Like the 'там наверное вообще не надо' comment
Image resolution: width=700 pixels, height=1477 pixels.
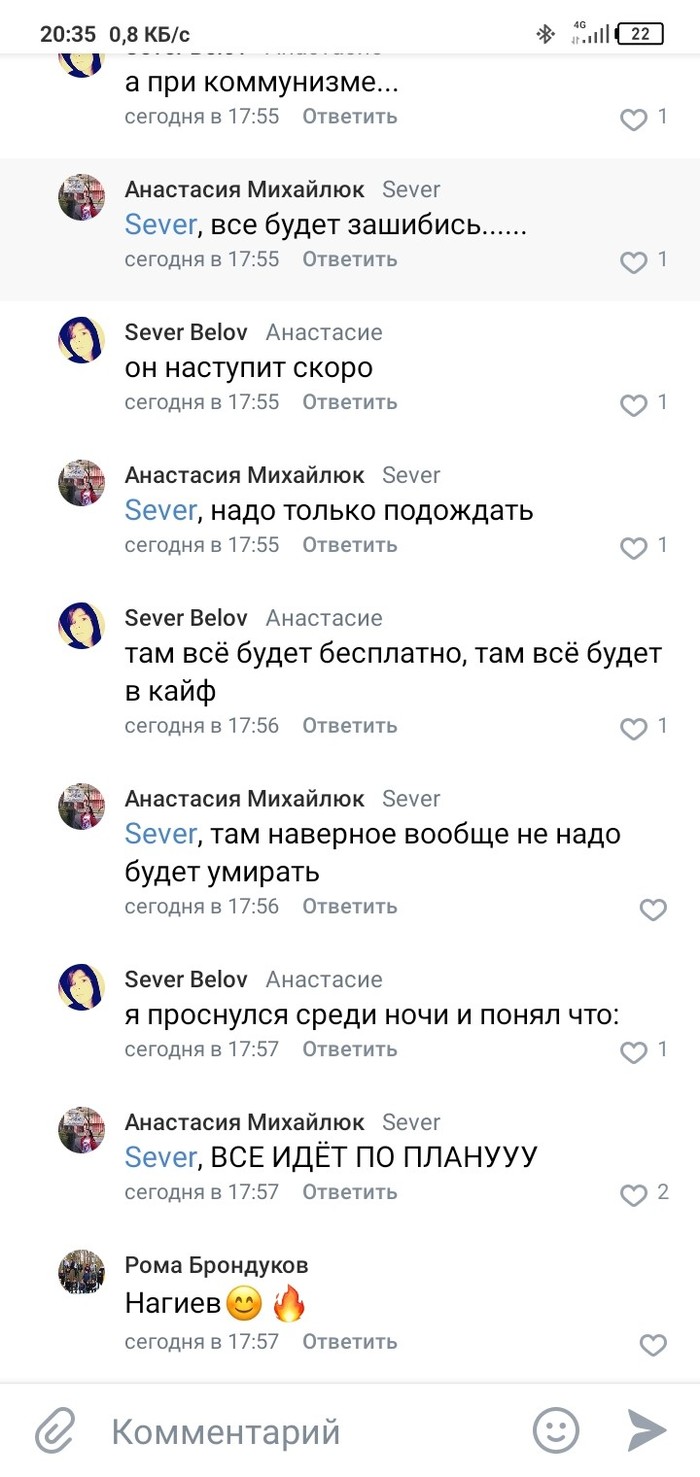652,909
